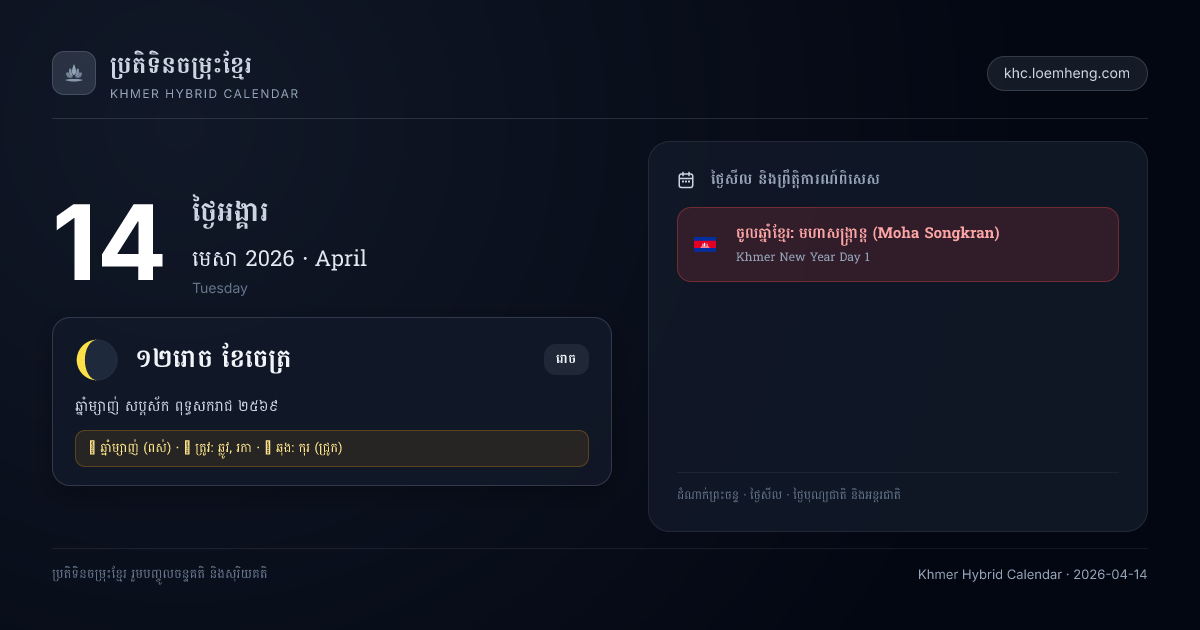This screenshot has width=1200, height=630.
Task: Click the ១២រោច ខែចេត្រ lunar date heading
Action: 214,359
